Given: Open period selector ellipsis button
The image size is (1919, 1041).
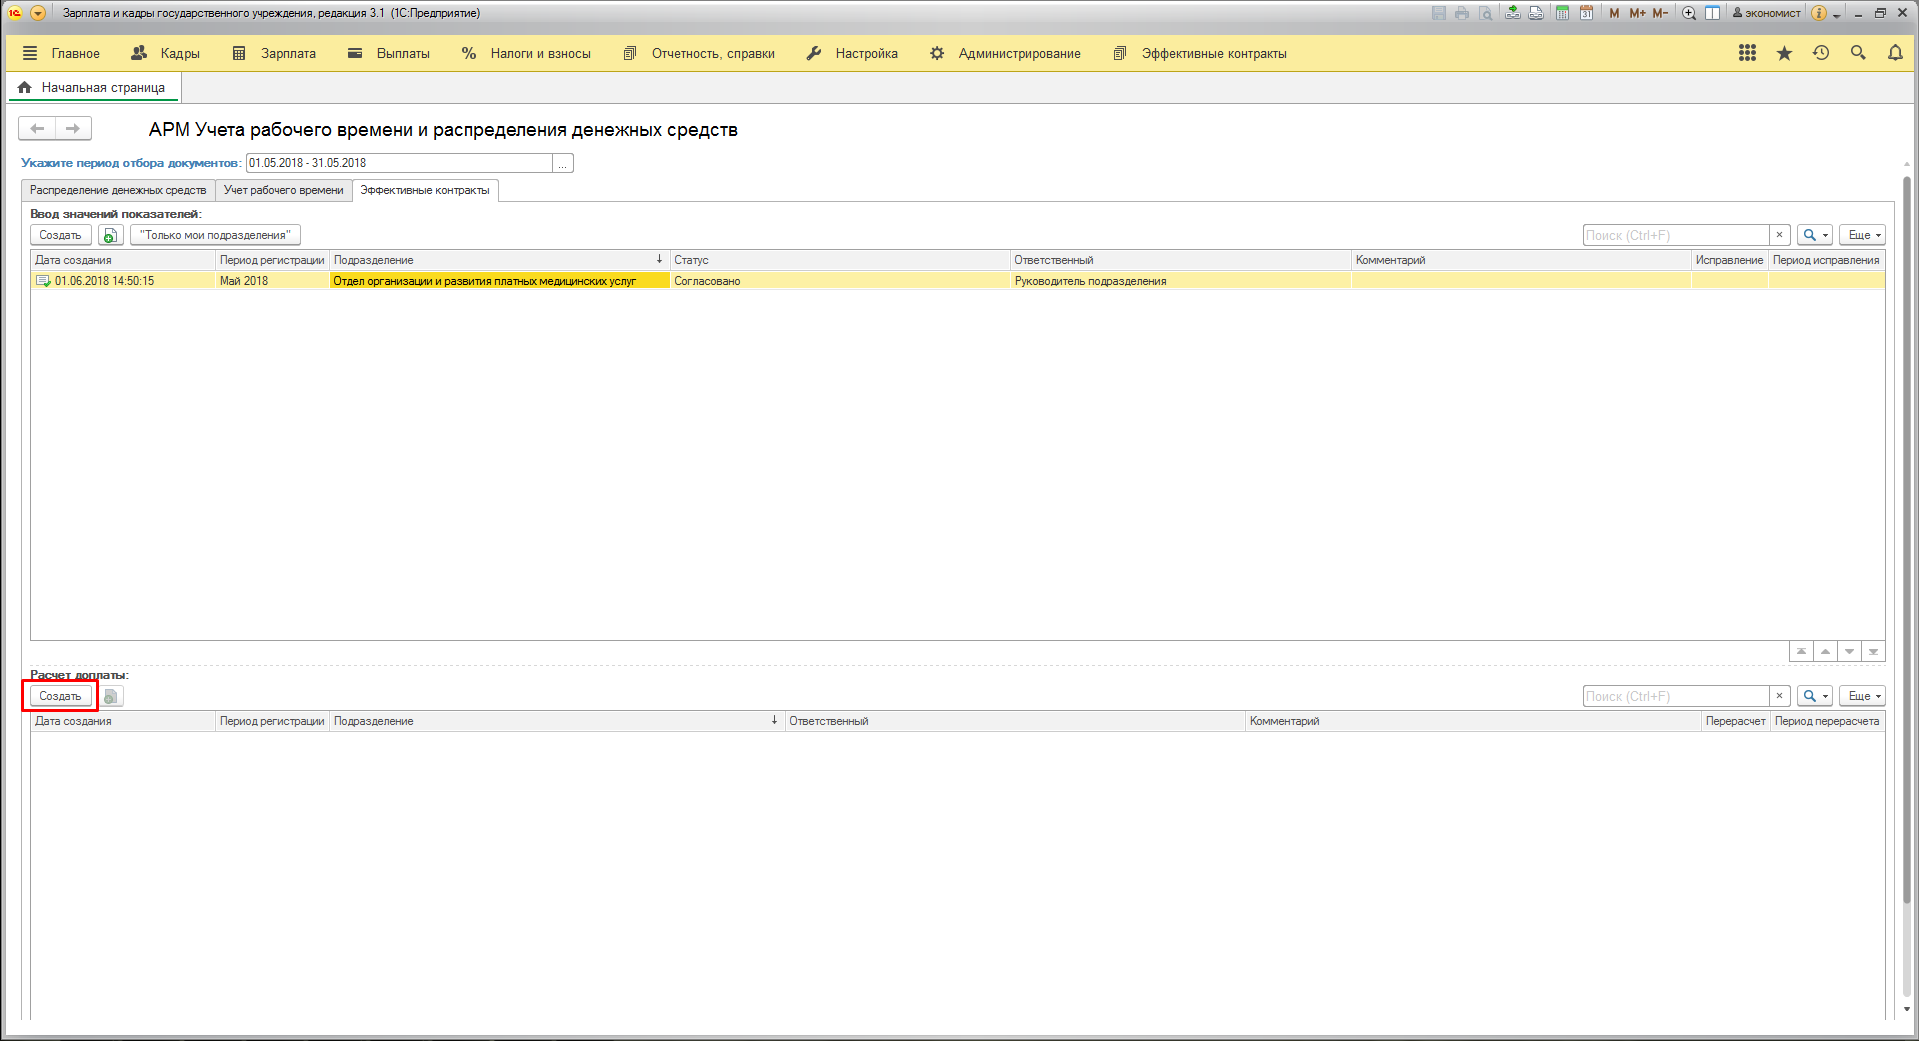Looking at the screenshot, I should [563, 163].
